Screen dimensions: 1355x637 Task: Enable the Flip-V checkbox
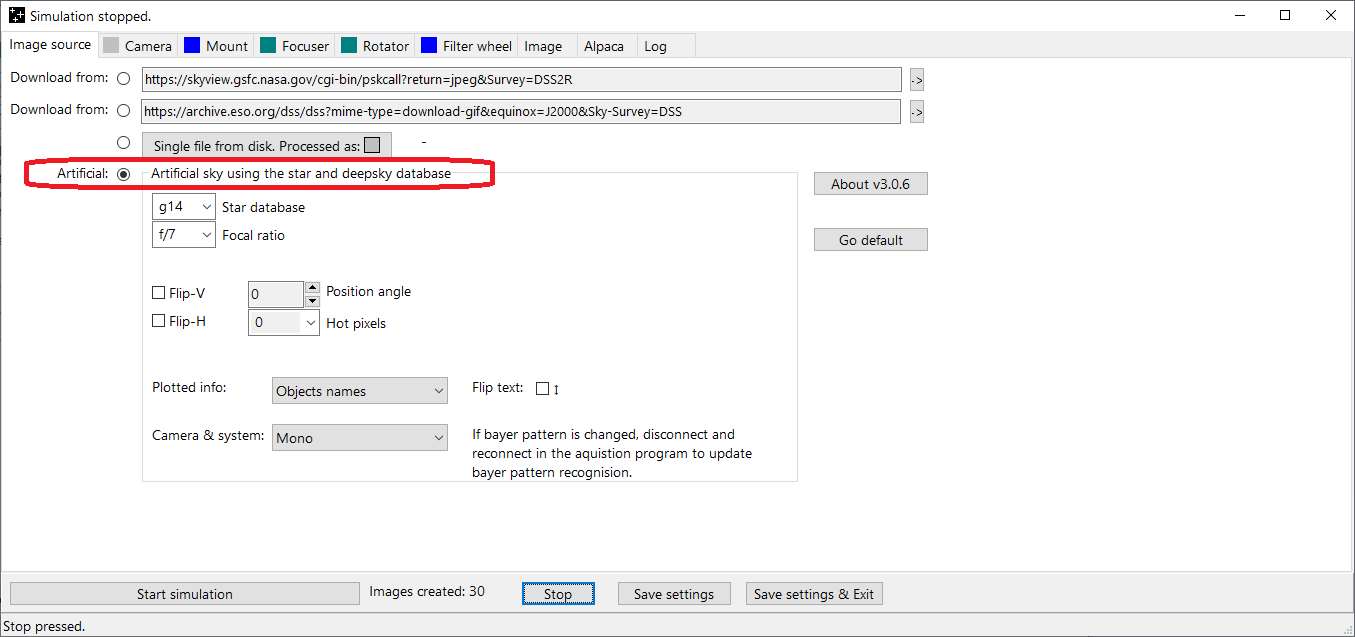[158, 293]
